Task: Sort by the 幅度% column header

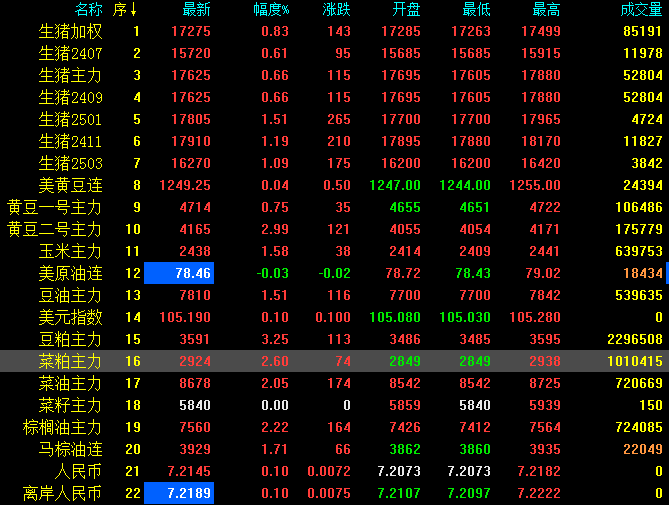Action: tap(271, 9)
